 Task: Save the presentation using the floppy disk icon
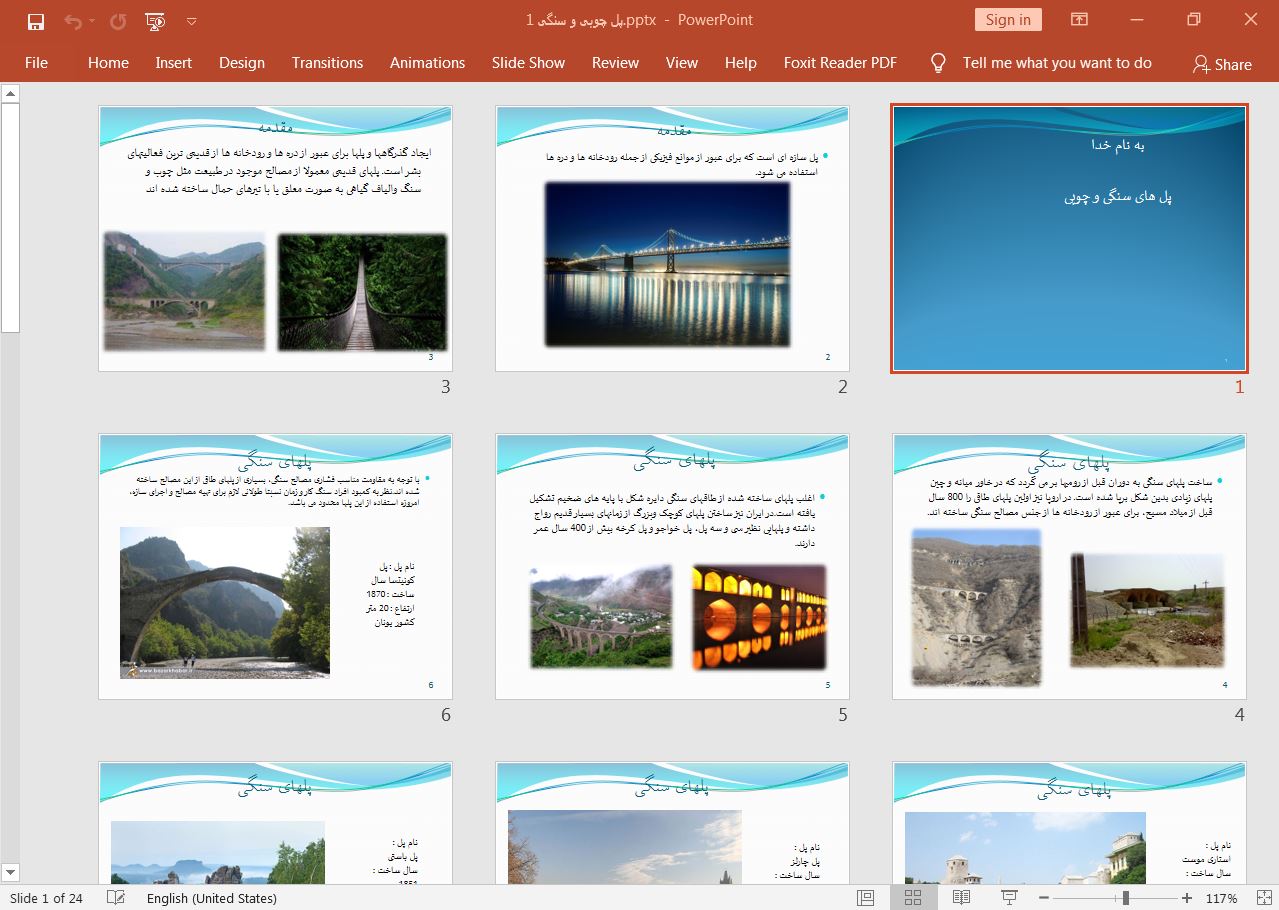36,20
